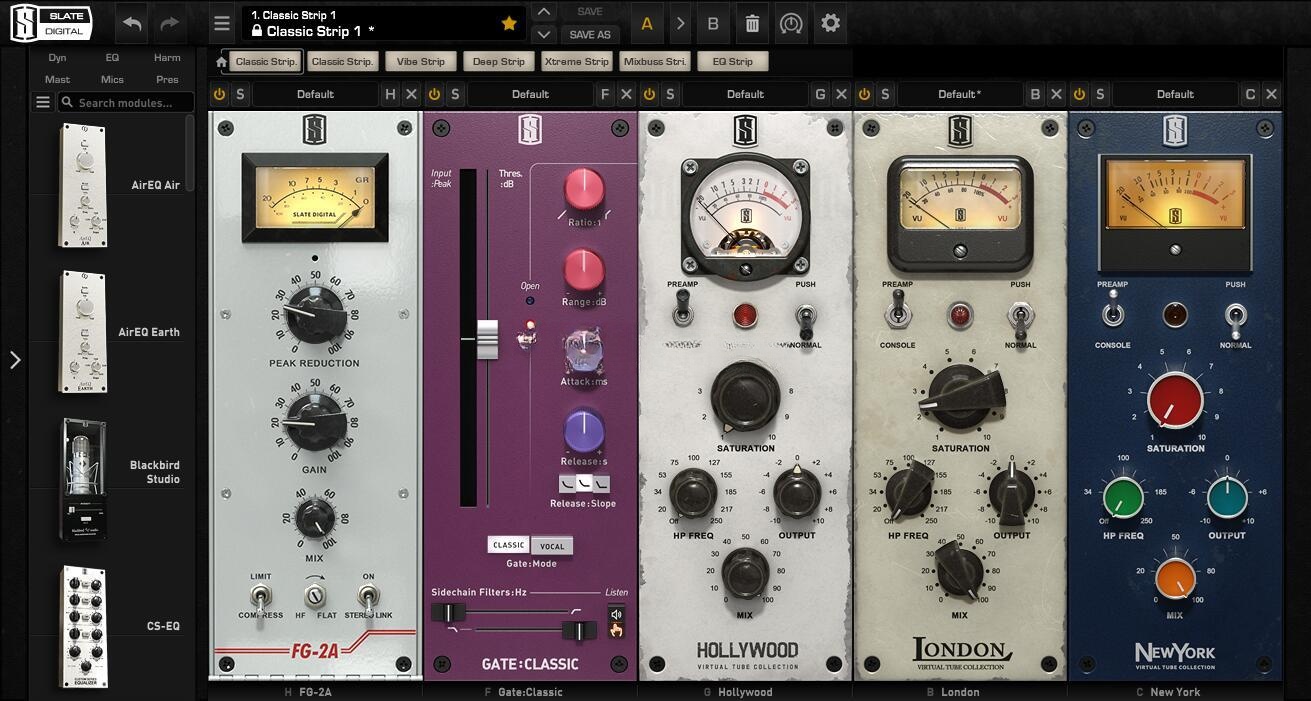
Task: Toggle power of London module
Action: 864,94
